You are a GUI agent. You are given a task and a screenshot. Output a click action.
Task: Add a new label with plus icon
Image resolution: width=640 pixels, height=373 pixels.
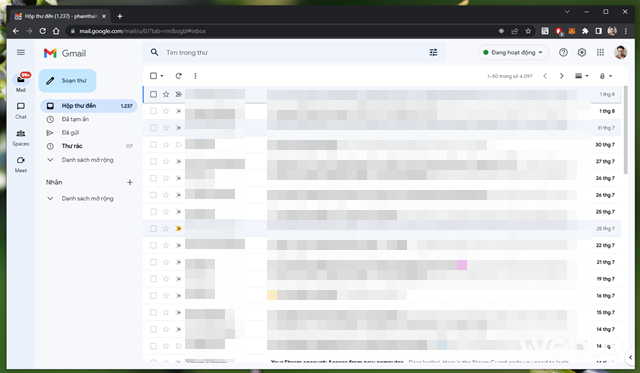click(130, 182)
